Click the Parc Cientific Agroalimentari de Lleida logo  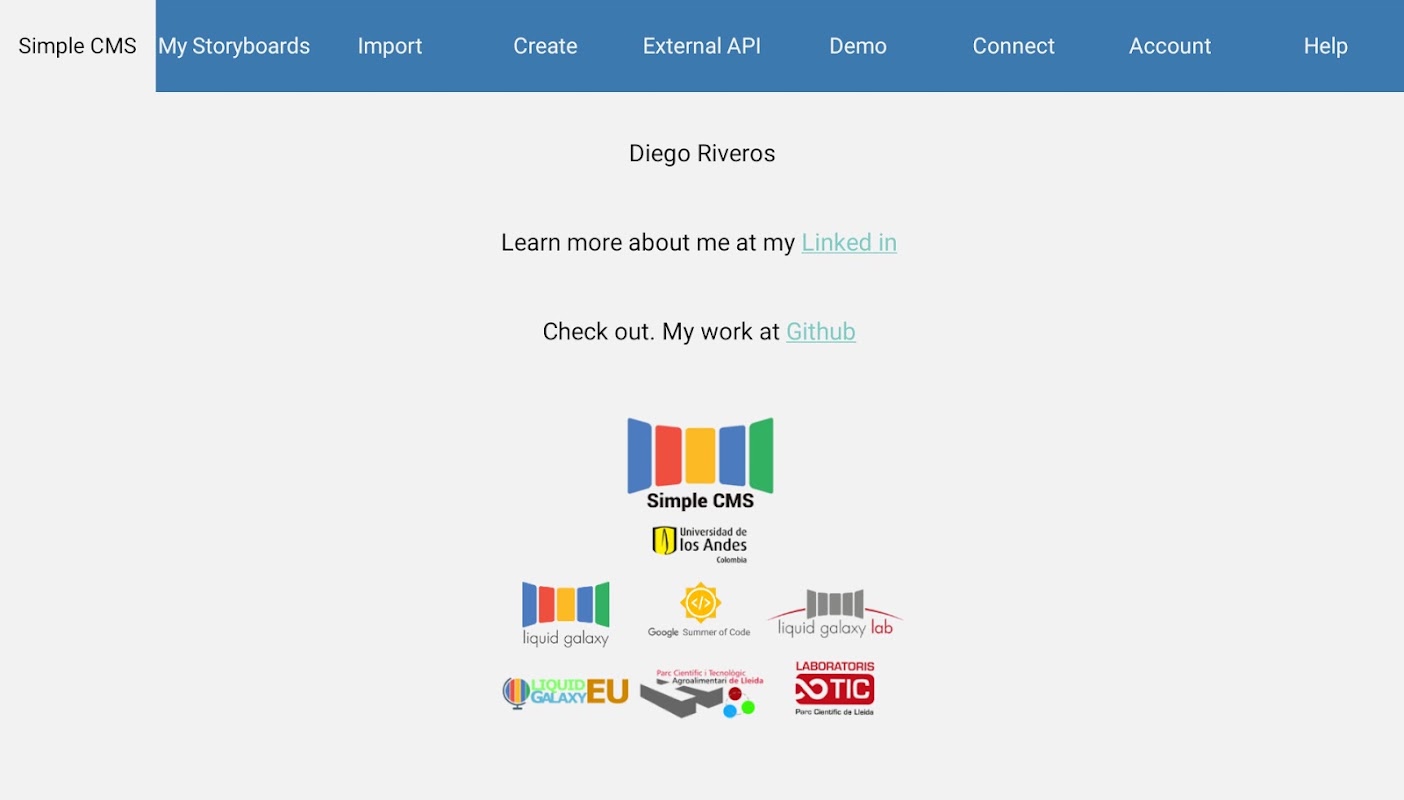(x=701, y=693)
